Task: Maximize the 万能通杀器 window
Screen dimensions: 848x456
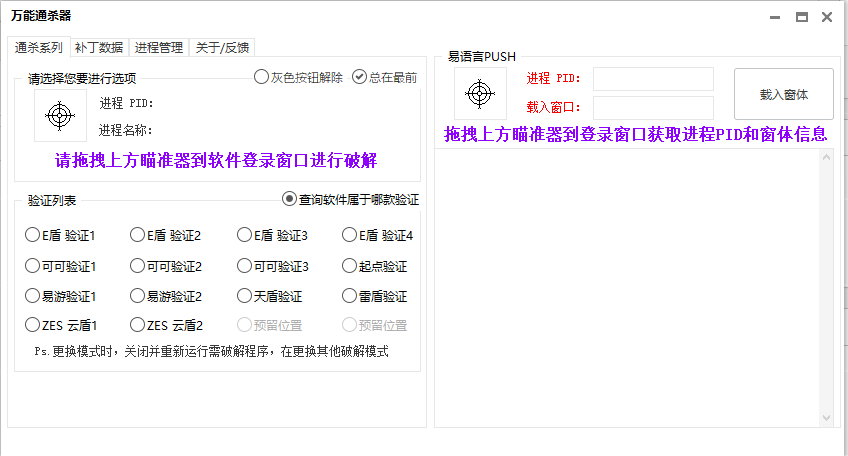Action: 802,17
